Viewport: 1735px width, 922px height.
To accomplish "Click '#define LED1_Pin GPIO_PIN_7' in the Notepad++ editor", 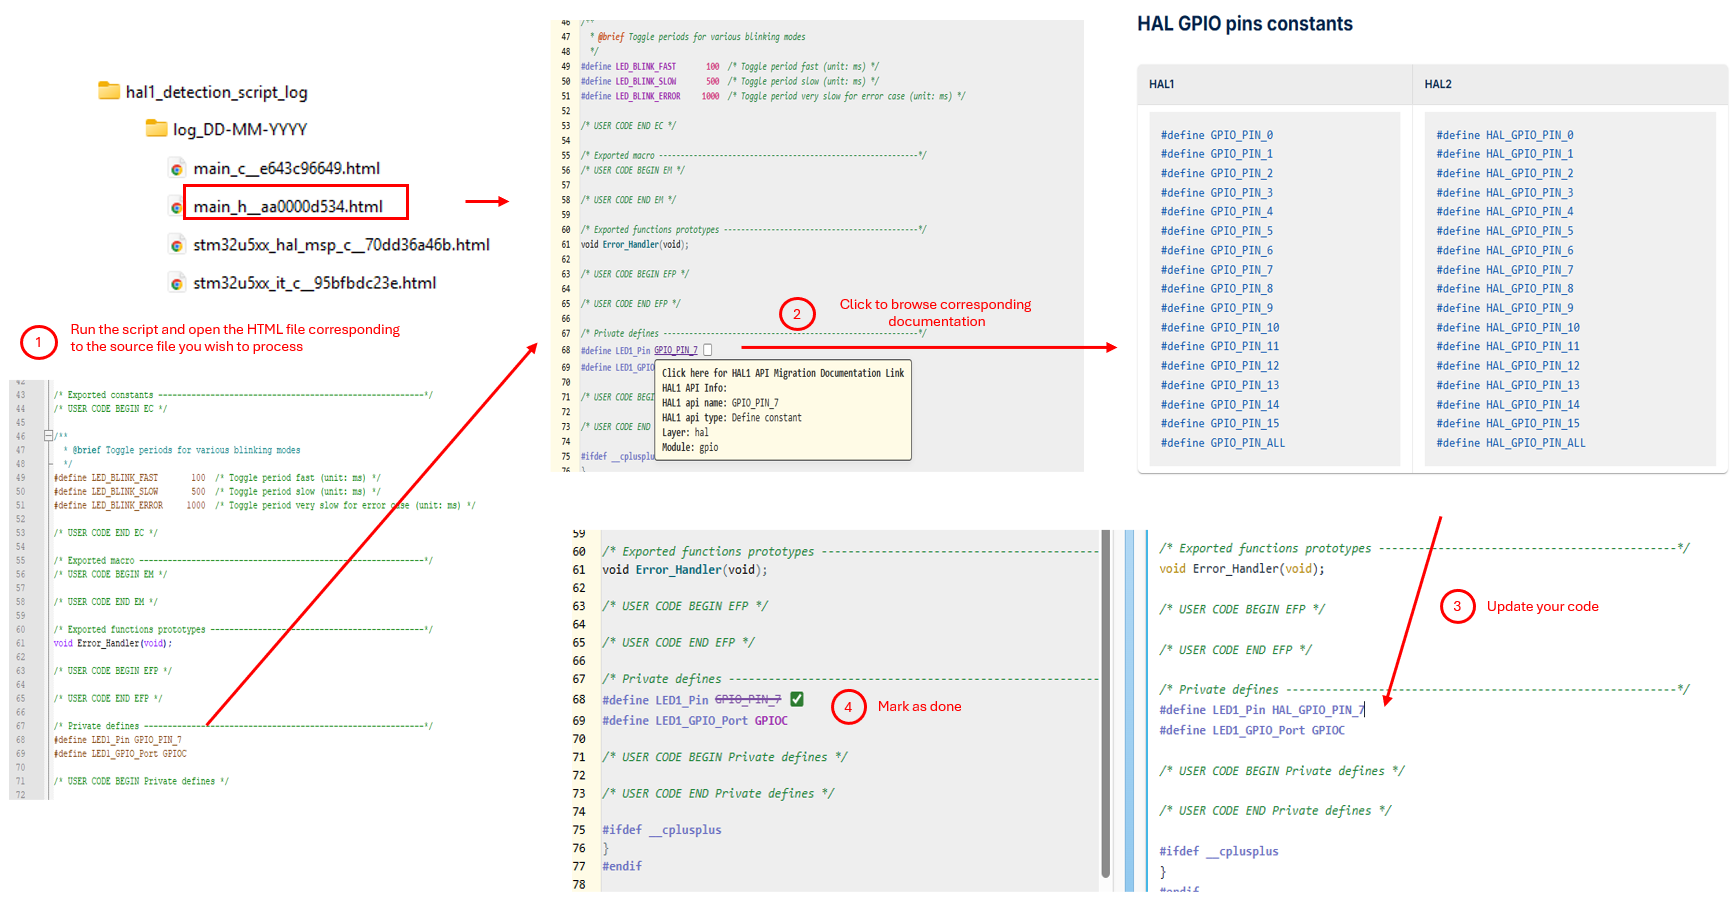I will 118,740.
